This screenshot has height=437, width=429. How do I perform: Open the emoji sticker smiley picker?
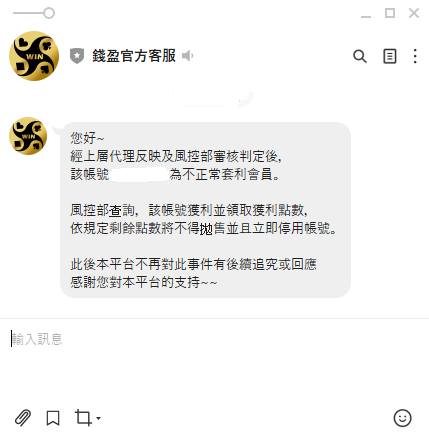(402, 418)
